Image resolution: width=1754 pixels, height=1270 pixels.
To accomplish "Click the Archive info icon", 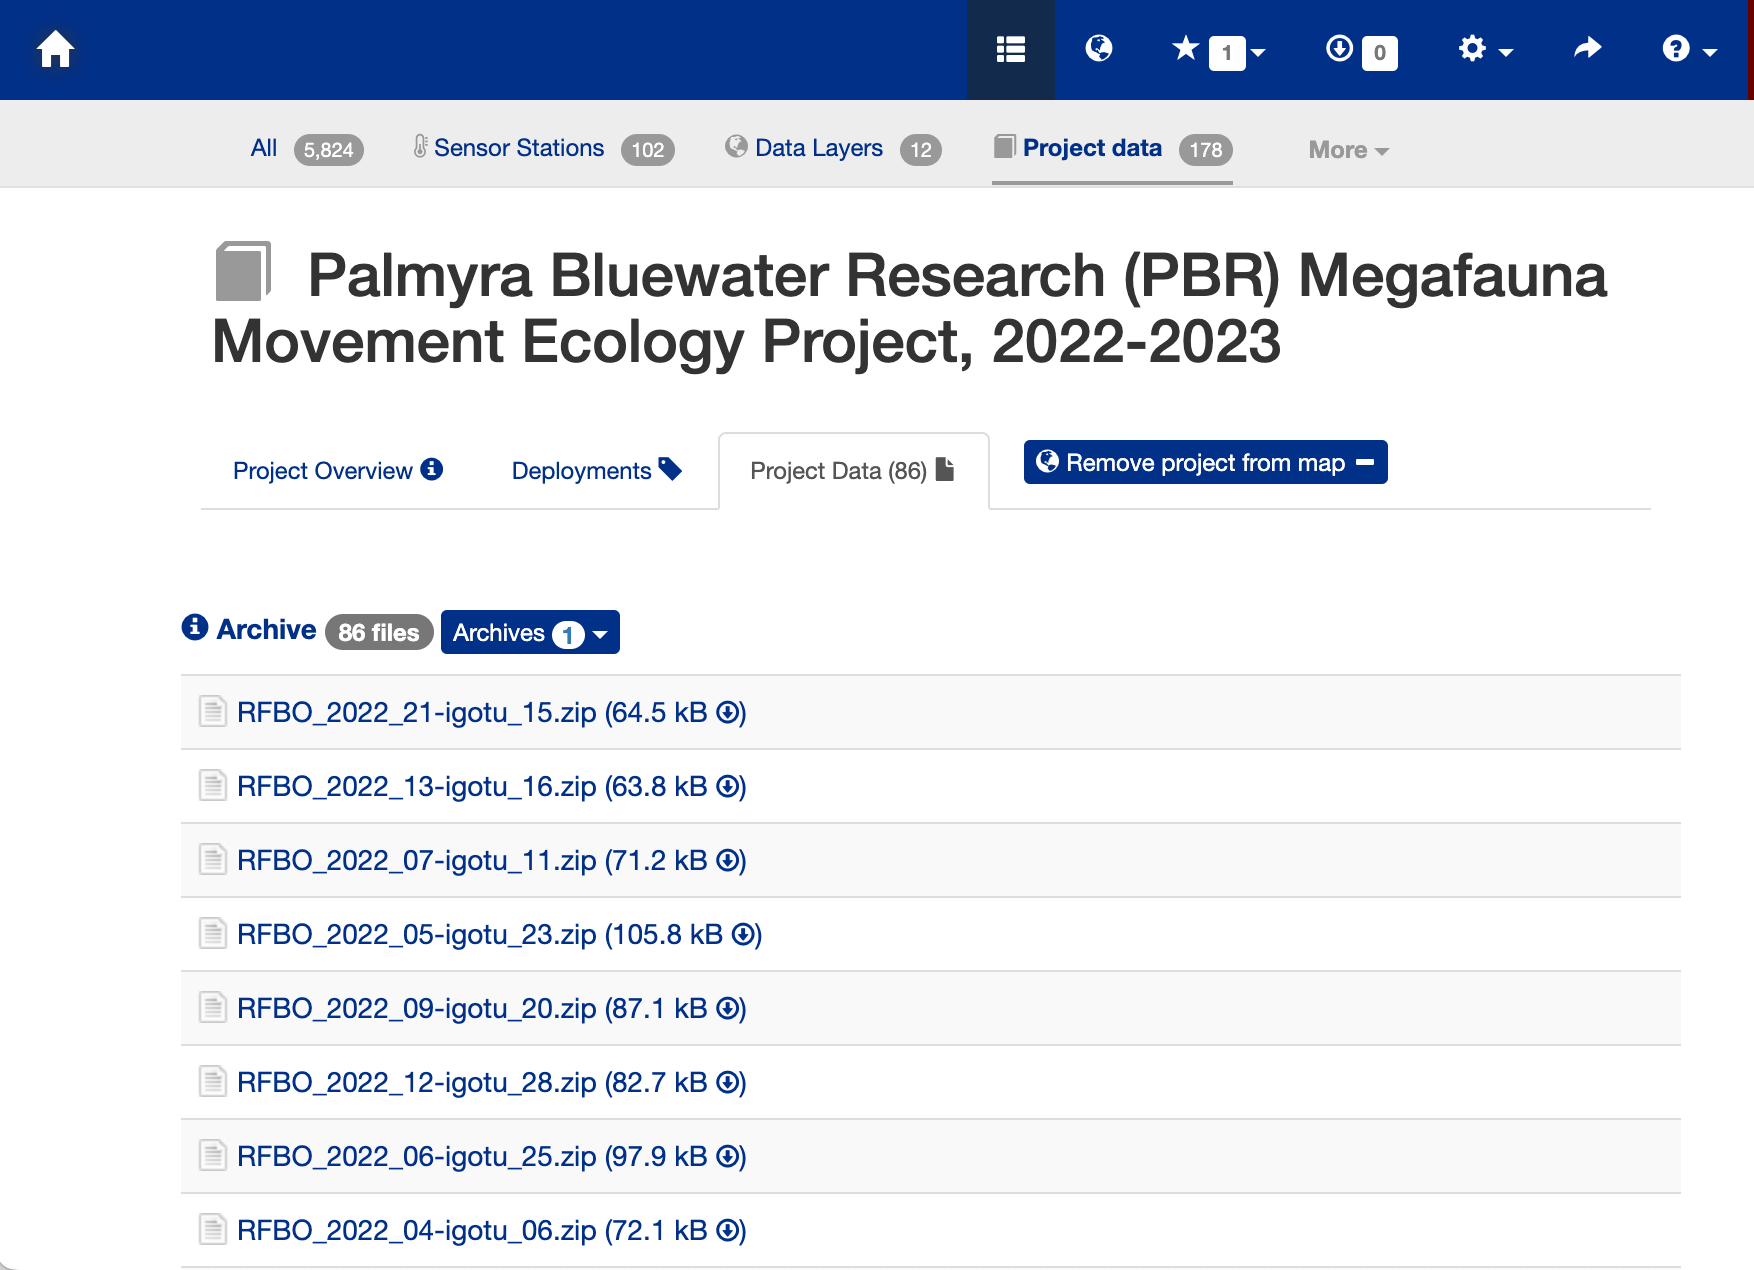I will pos(195,628).
